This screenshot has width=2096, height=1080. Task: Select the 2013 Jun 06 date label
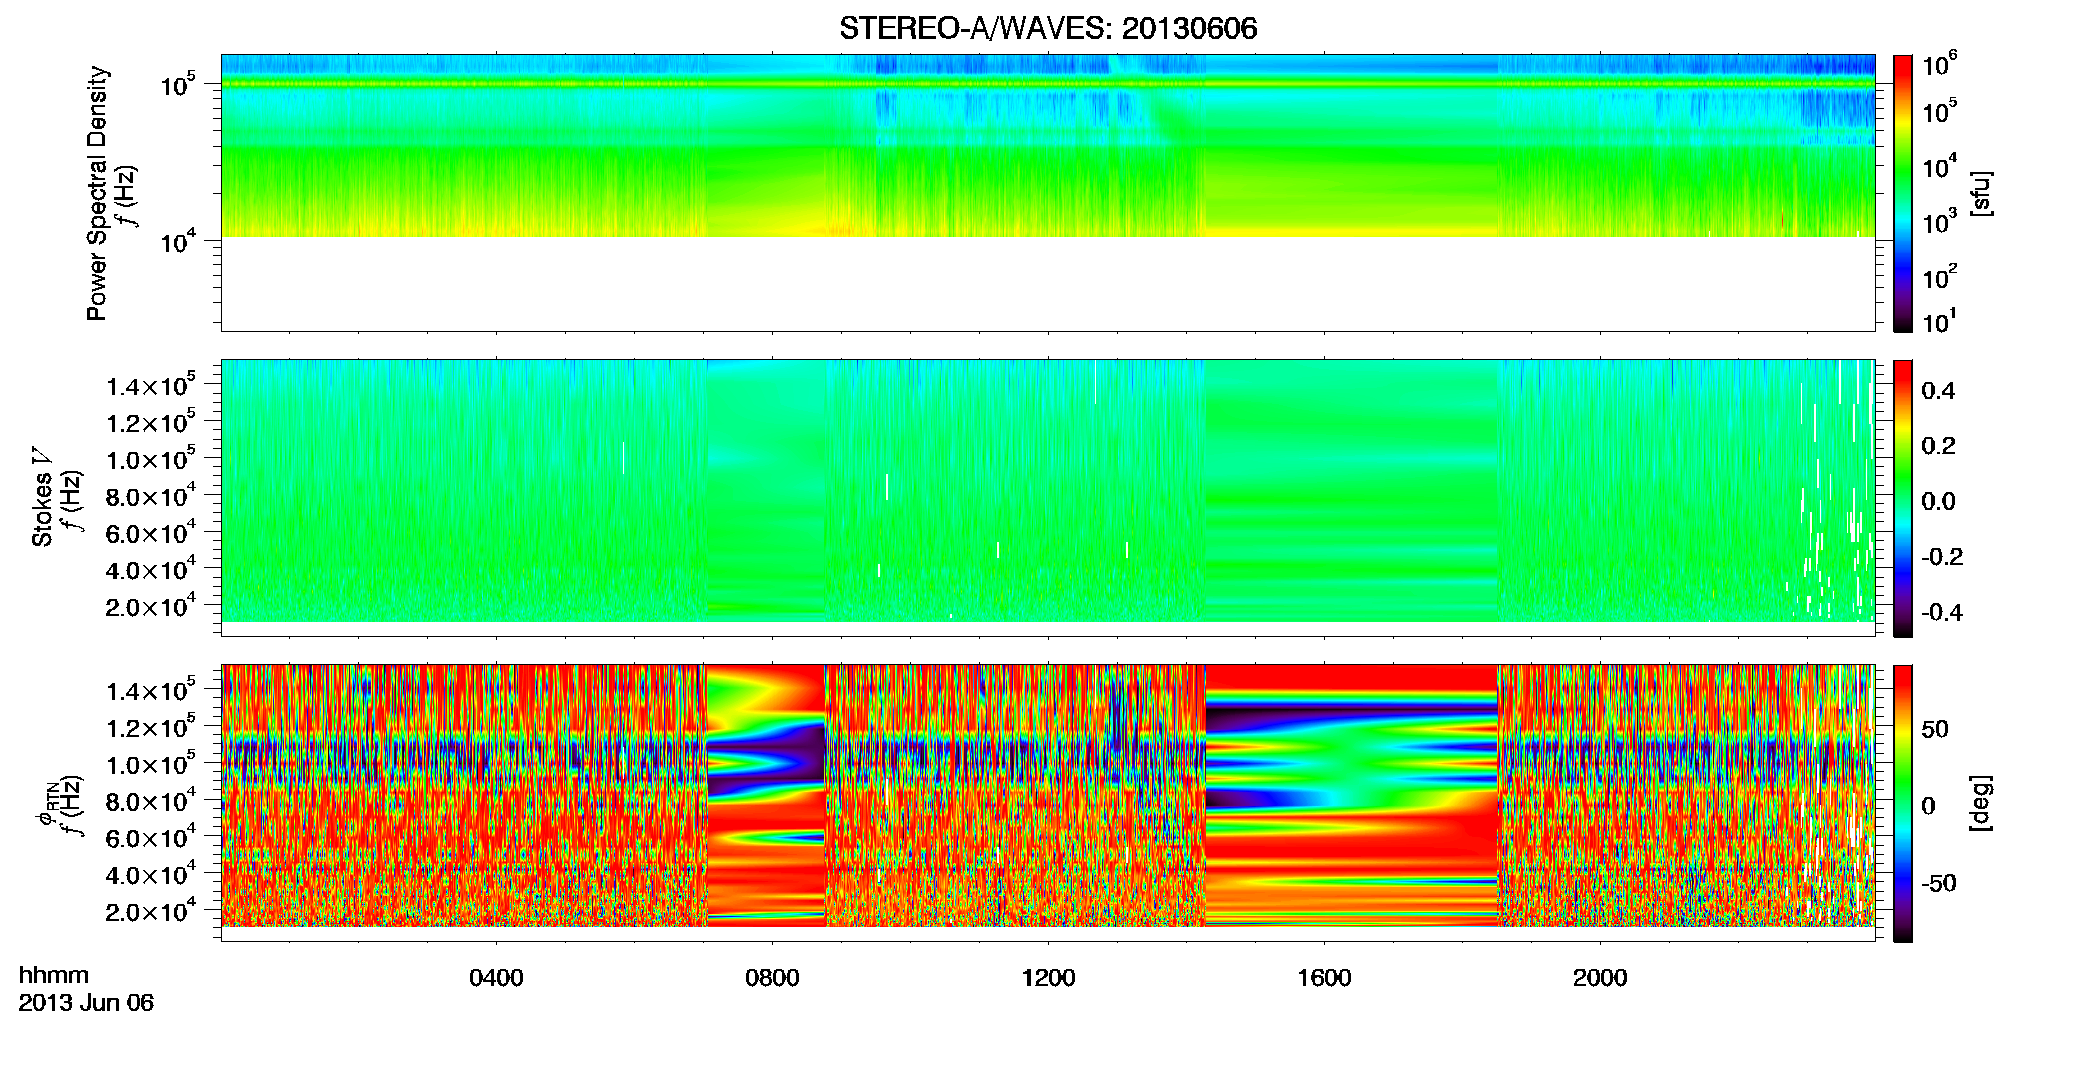coord(86,1003)
